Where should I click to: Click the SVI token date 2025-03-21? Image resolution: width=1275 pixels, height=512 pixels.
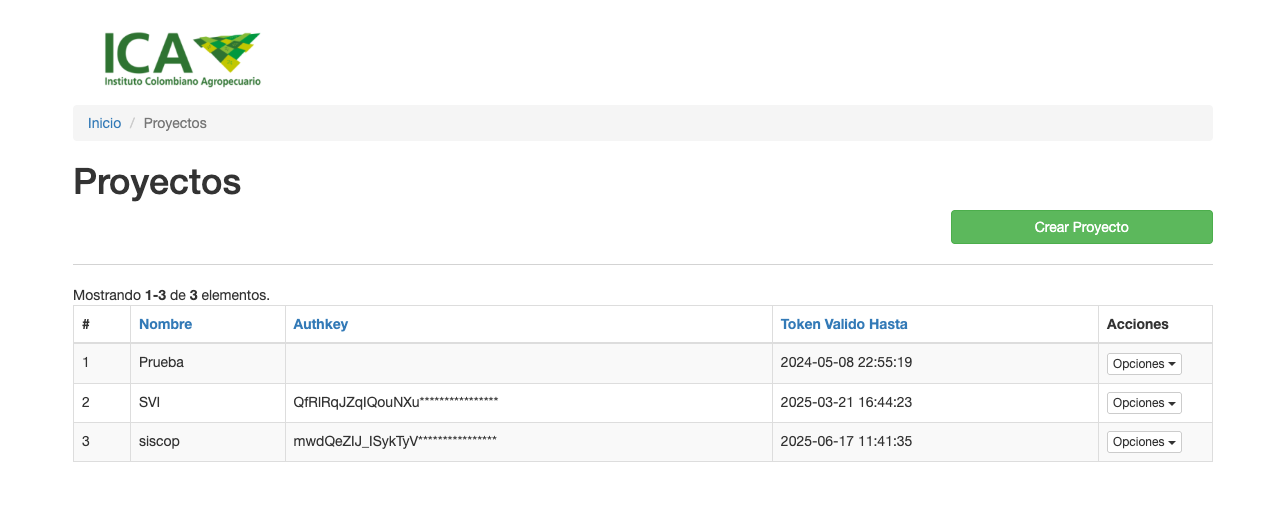click(x=846, y=402)
